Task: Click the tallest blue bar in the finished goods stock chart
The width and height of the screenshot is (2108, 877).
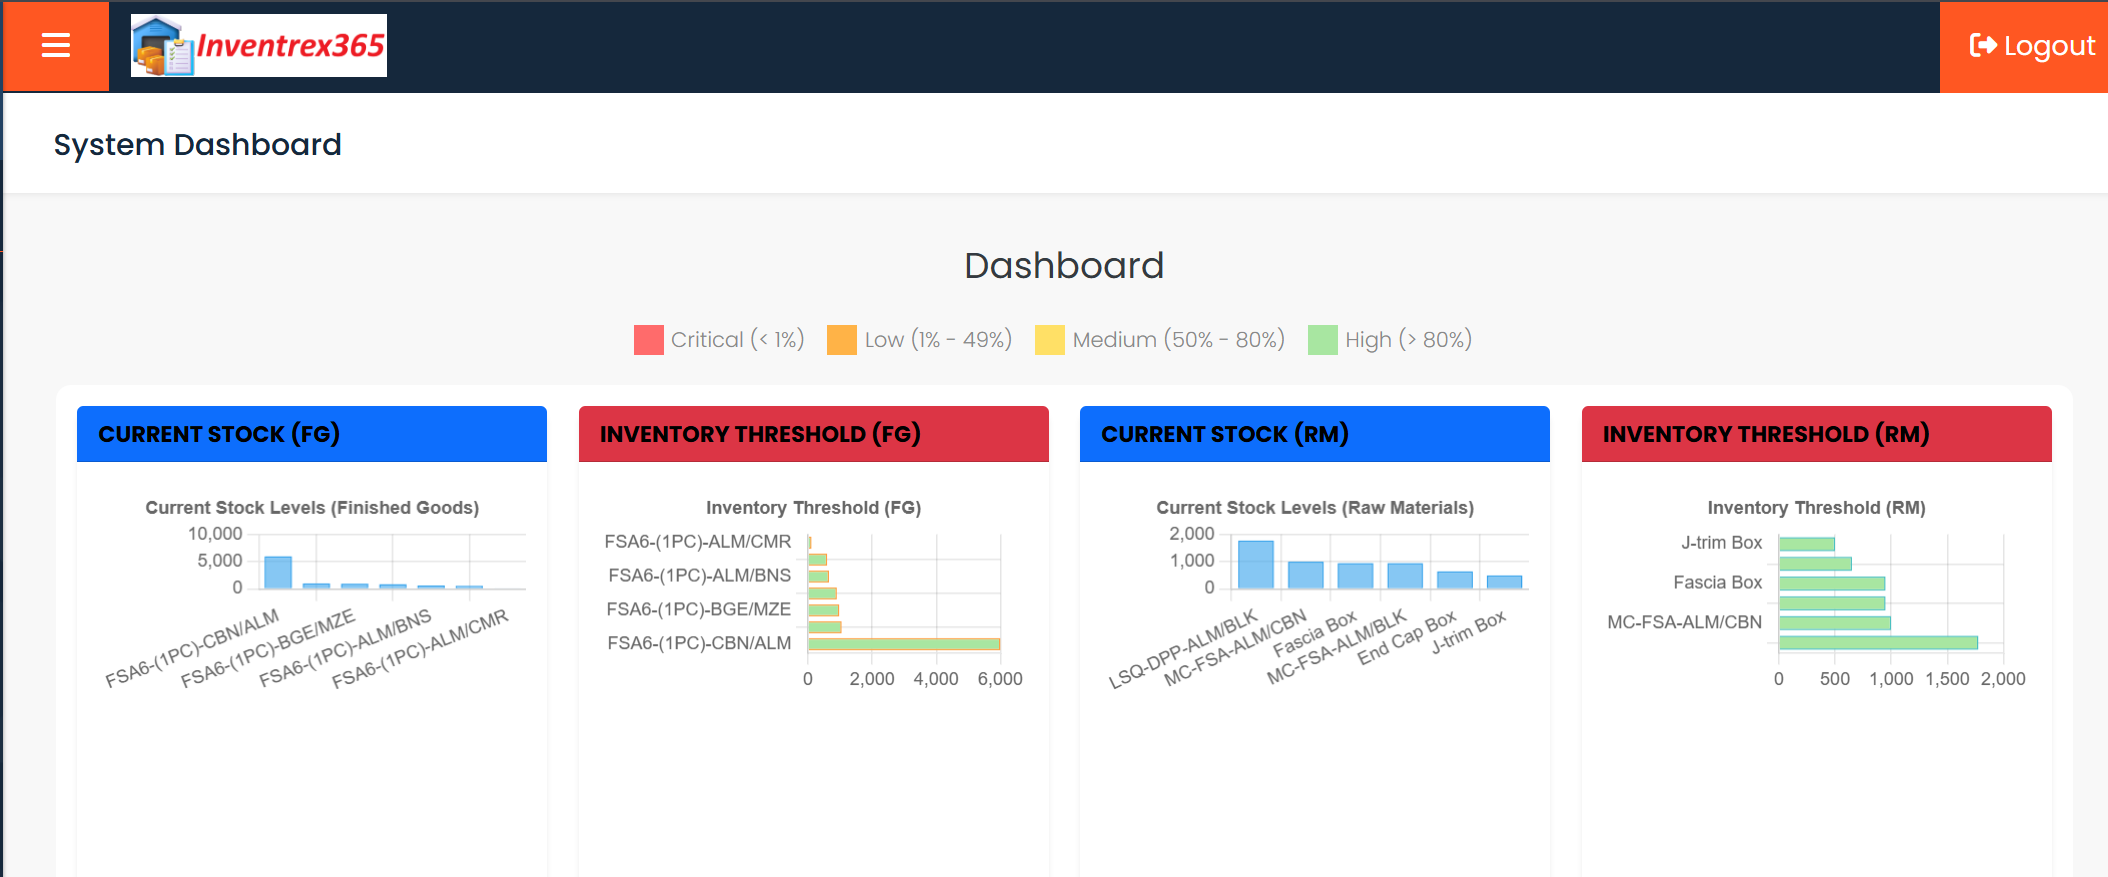Action: [x=278, y=572]
